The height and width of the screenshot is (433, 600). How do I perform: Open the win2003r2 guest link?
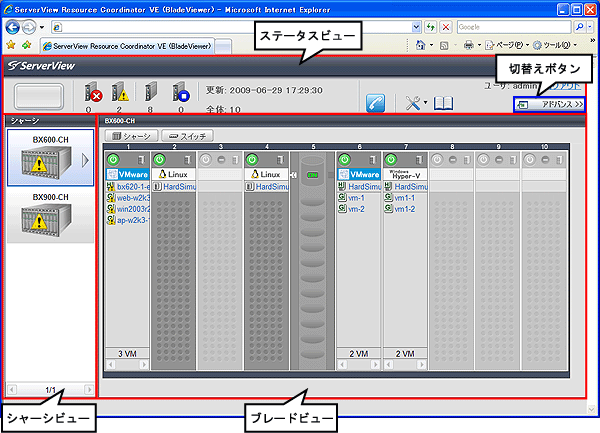133,209
